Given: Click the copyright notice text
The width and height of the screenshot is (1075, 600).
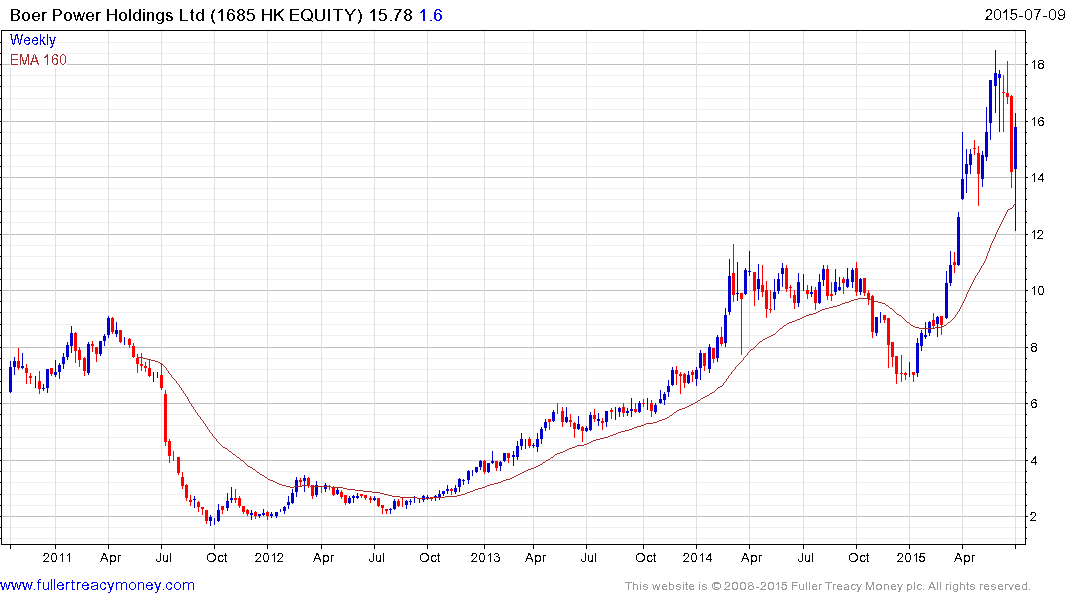Looking at the screenshot, I should 828,586.
